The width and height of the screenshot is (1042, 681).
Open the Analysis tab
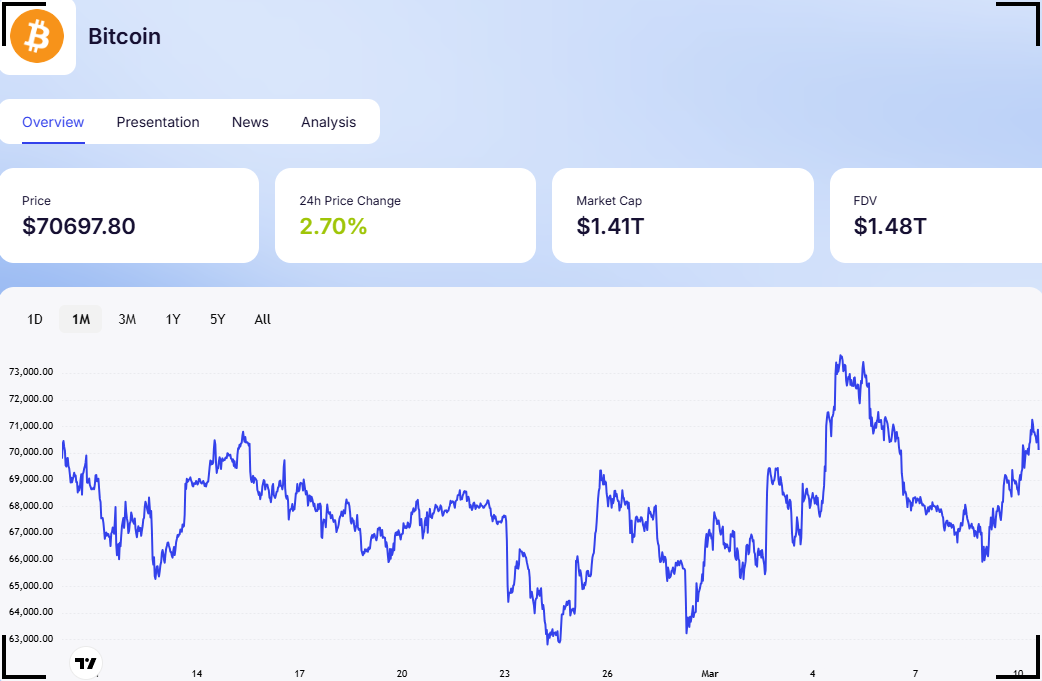tap(328, 122)
